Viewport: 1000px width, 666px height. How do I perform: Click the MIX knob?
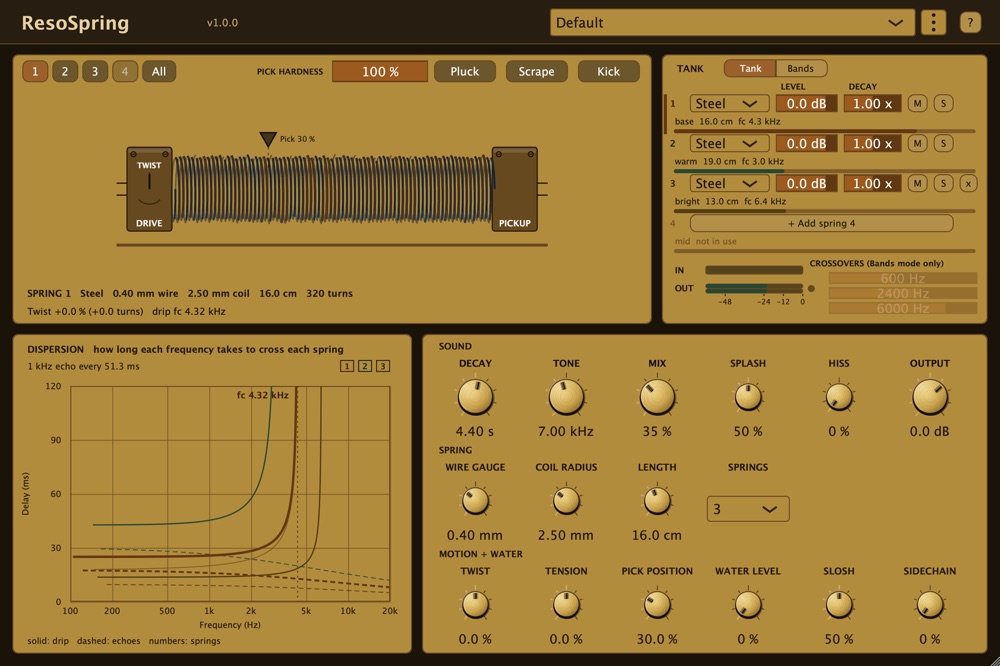point(657,397)
